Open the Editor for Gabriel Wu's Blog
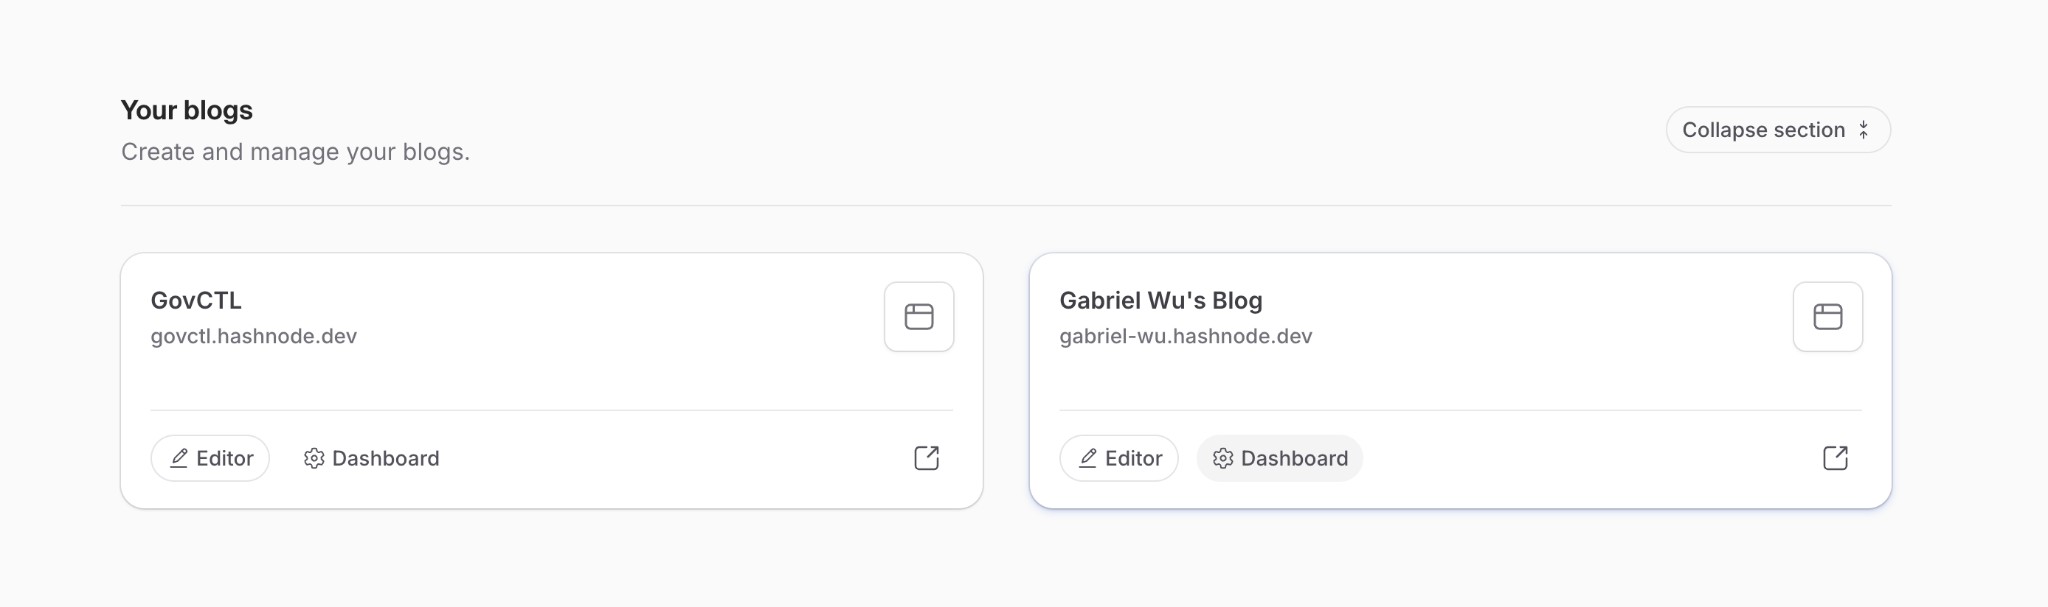This screenshot has width=2048, height=607. (1119, 458)
